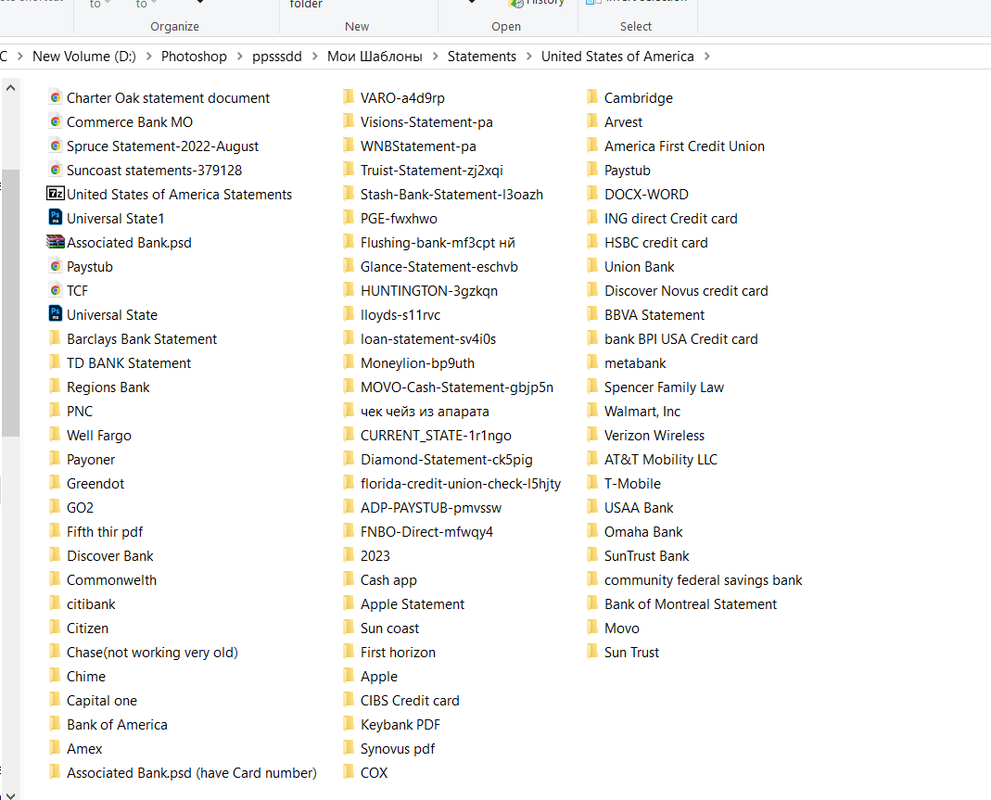991x800 pixels.
Task: Expand chevron after Statements breadcrumb
Action: point(529,56)
